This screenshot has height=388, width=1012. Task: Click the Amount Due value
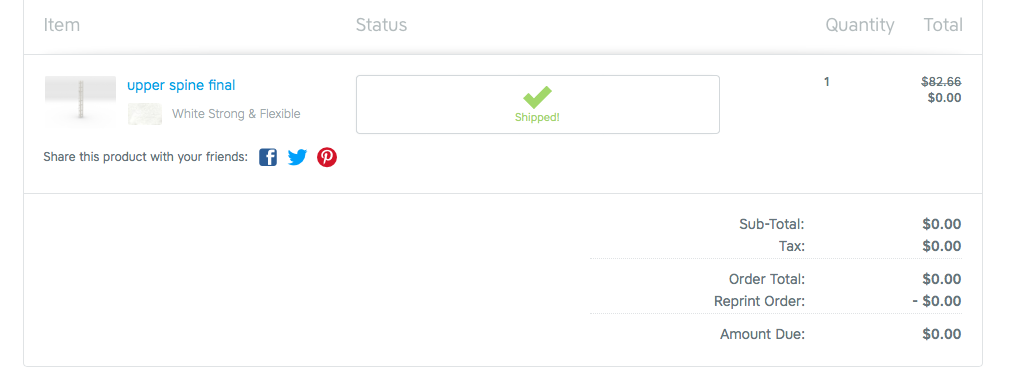[942, 334]
